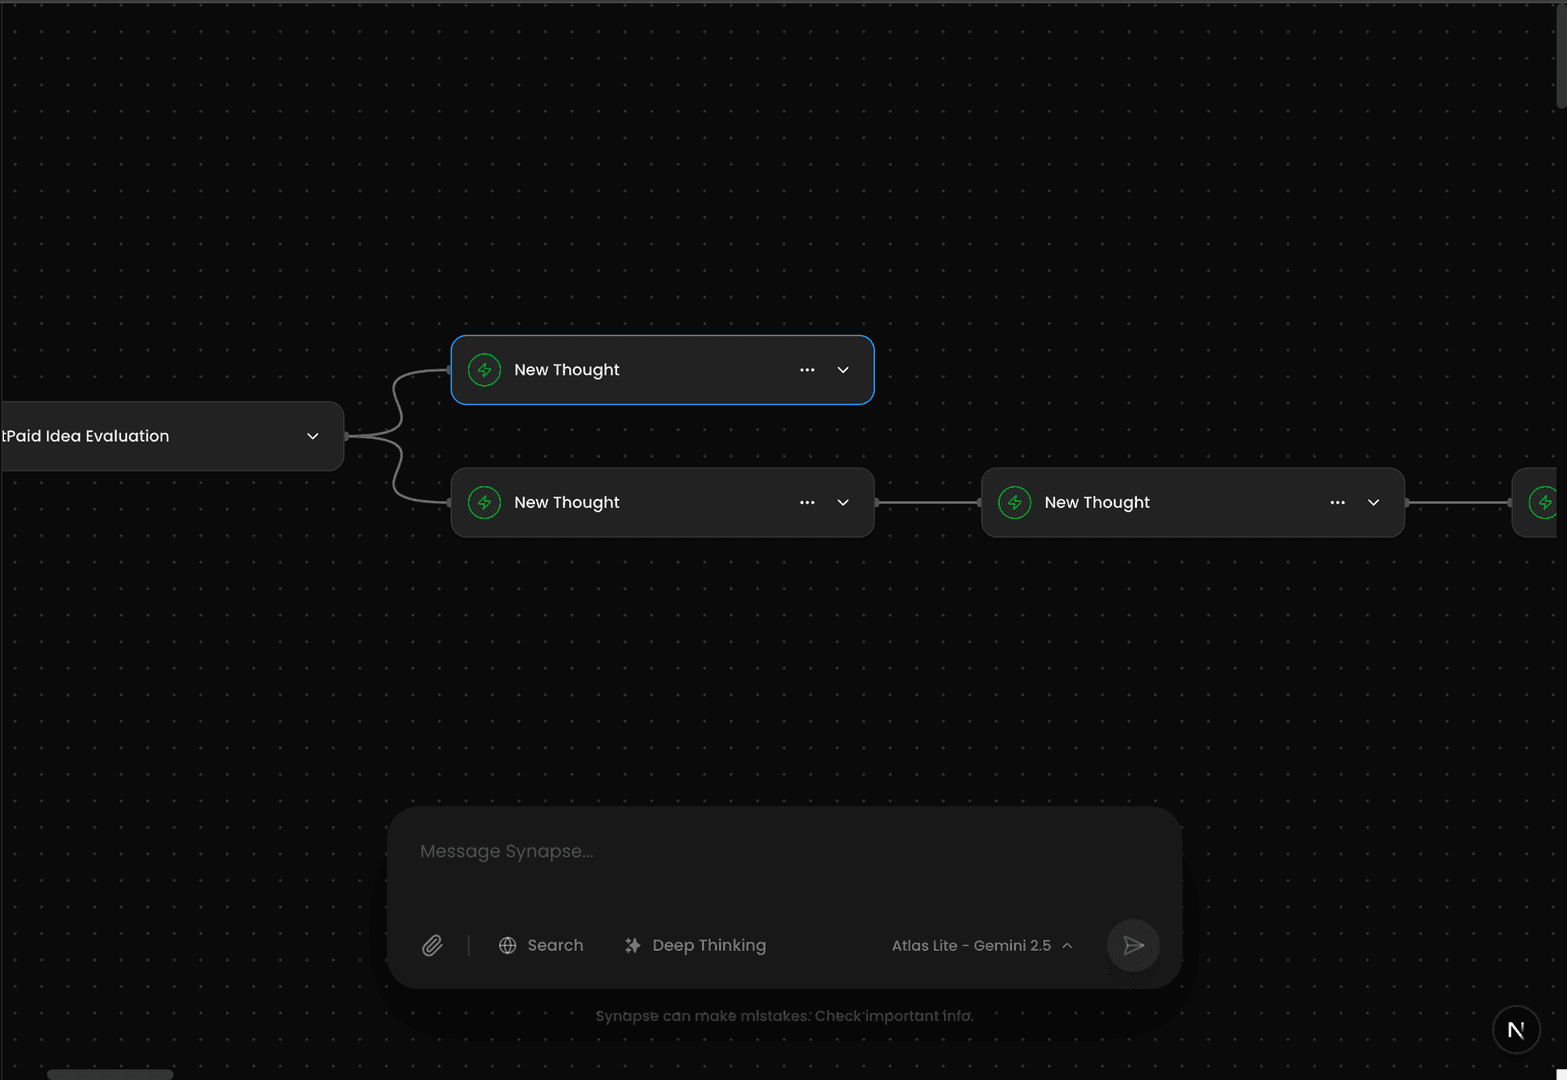1567x1080 pixels.
Task: Toggle Deep Thinking mode on
Action: 695,945
